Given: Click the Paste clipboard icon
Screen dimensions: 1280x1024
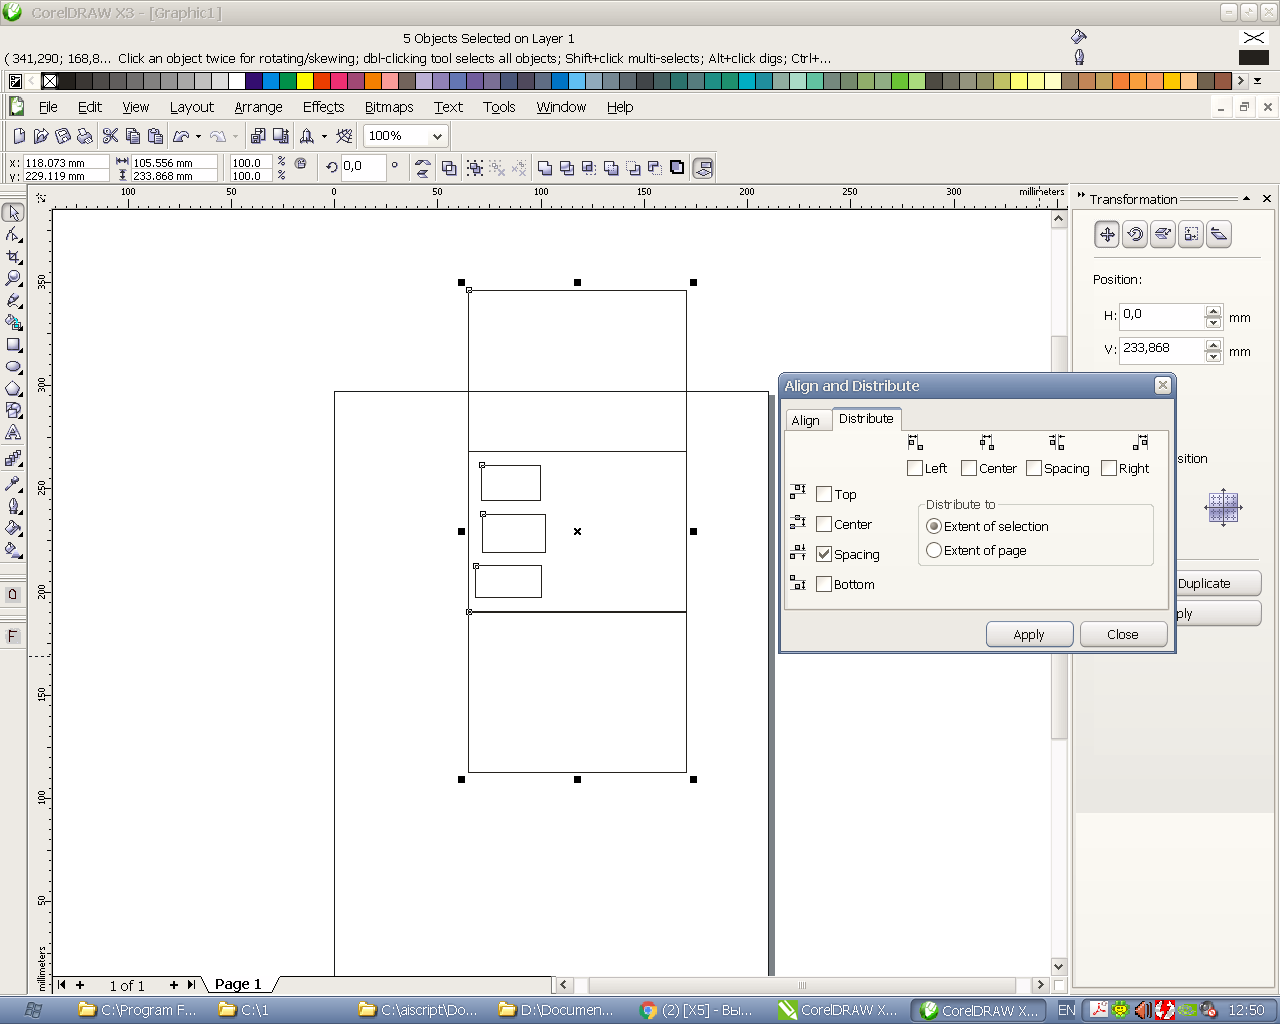Looking at the screenshot, I should (x=155, y=136).
